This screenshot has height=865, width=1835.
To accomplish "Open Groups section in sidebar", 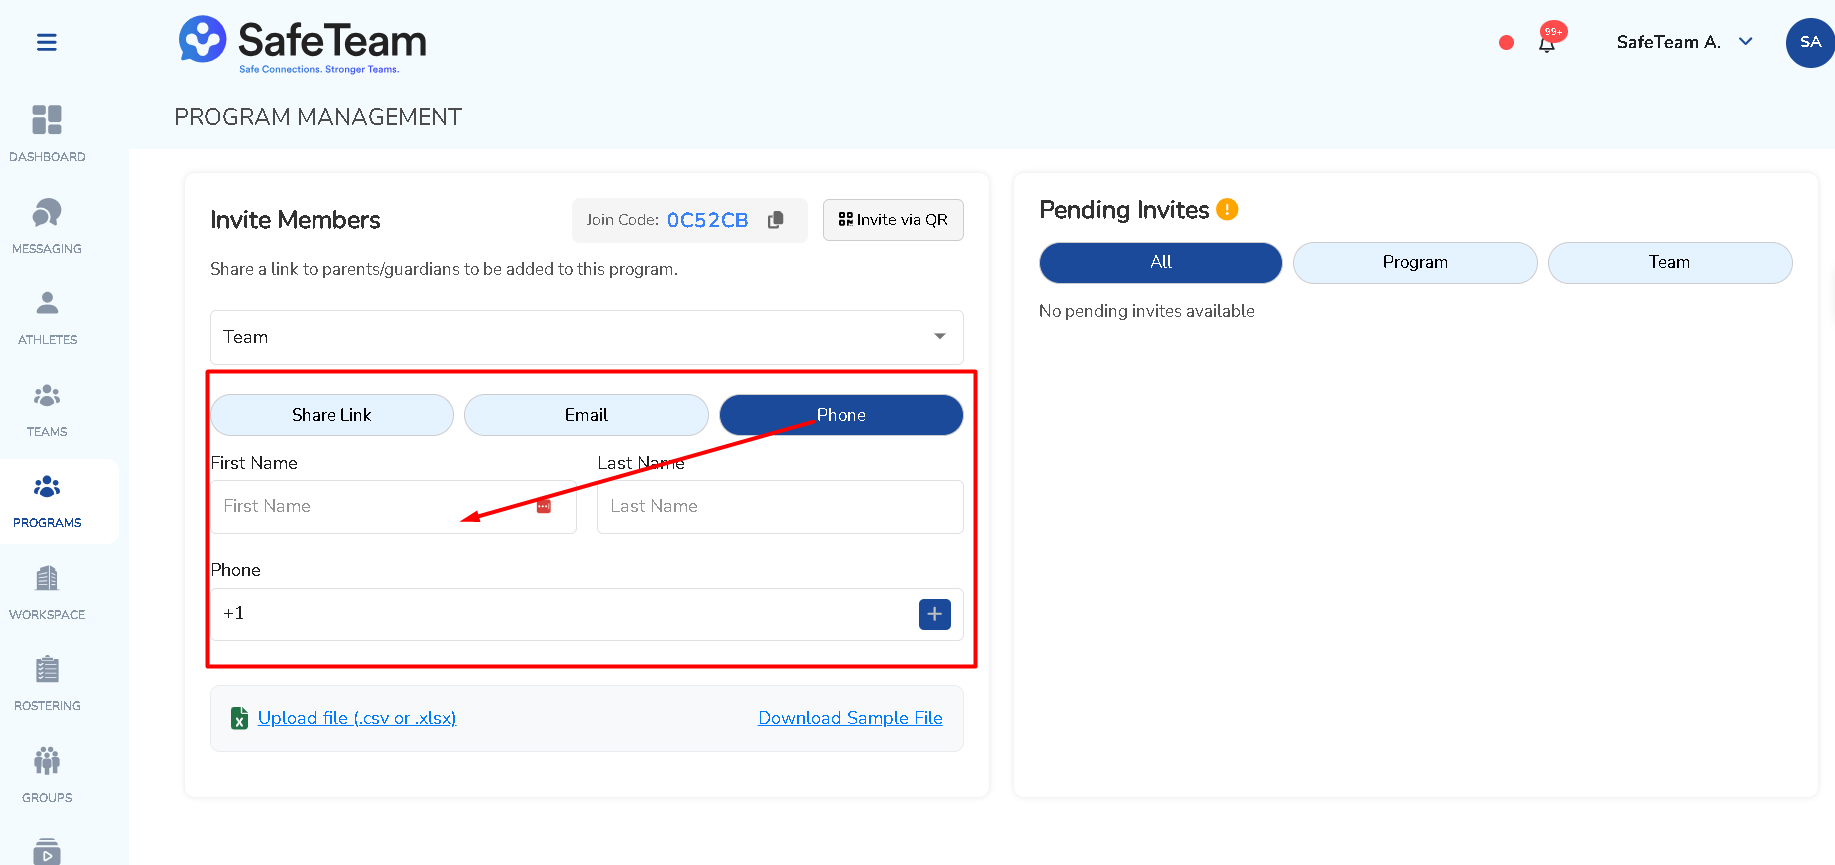I will [x=47, y=775].
